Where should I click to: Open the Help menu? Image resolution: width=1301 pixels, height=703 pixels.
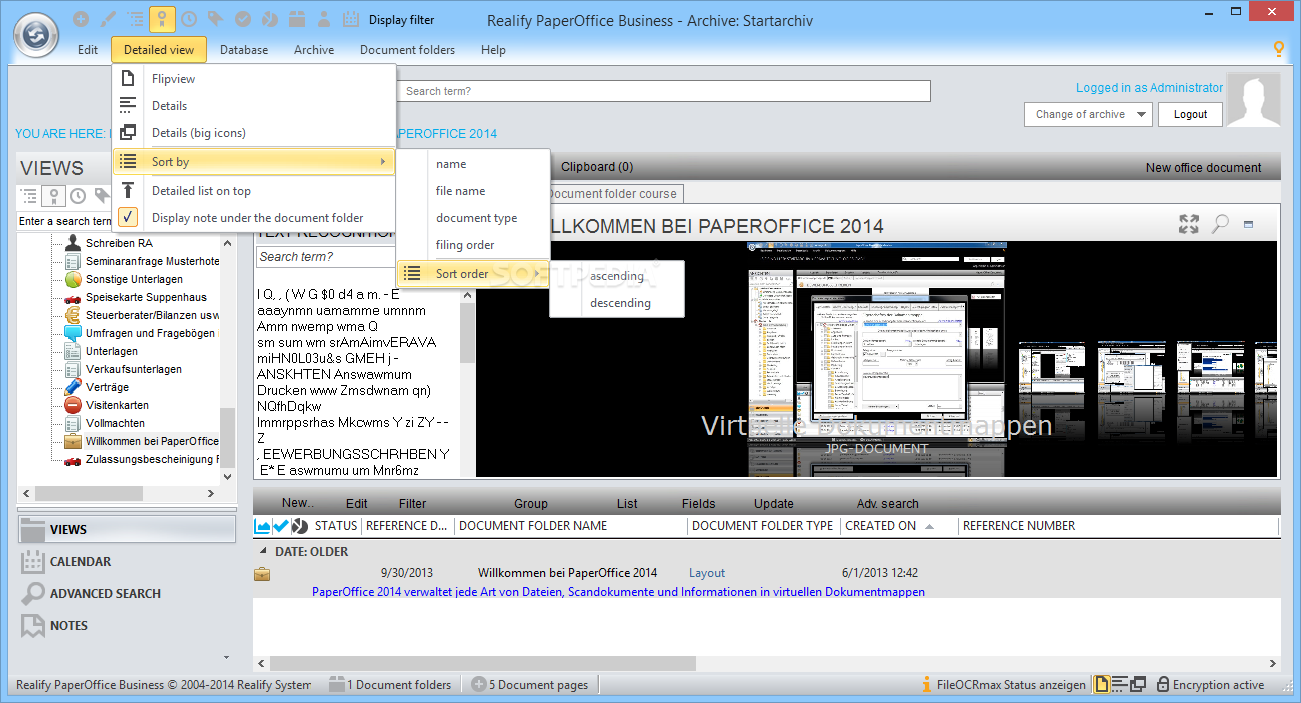pyautogui.click(x=493, y=50)
